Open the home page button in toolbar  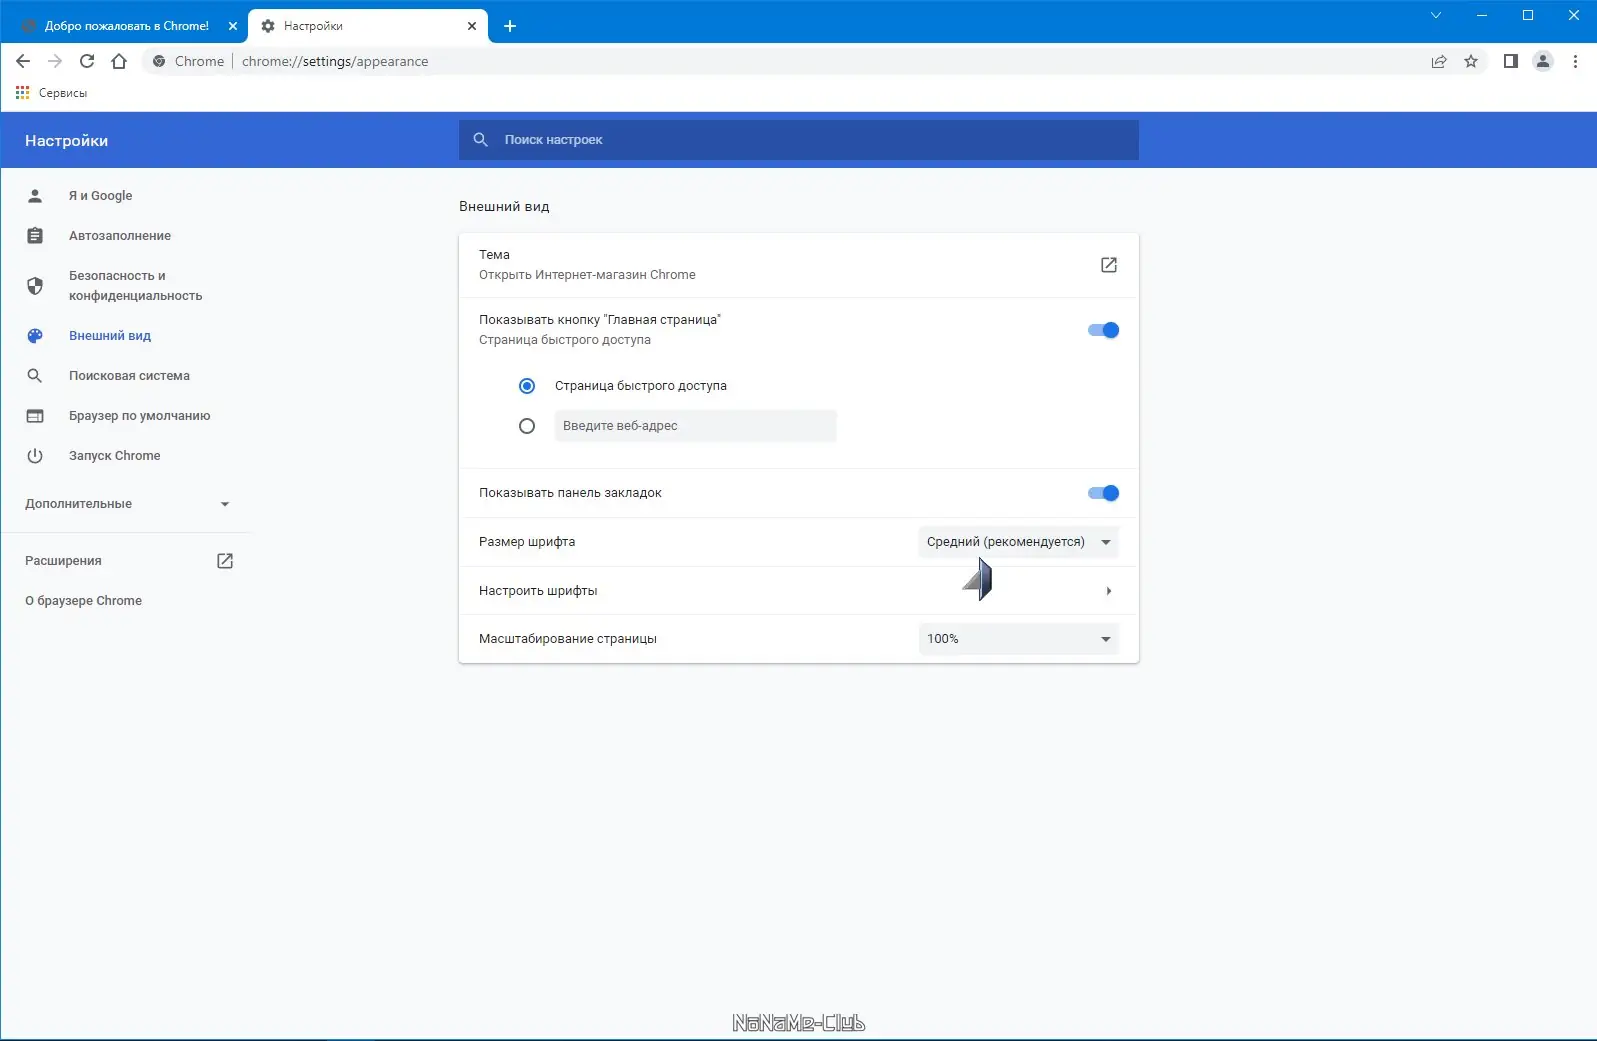tap(119, 61)
